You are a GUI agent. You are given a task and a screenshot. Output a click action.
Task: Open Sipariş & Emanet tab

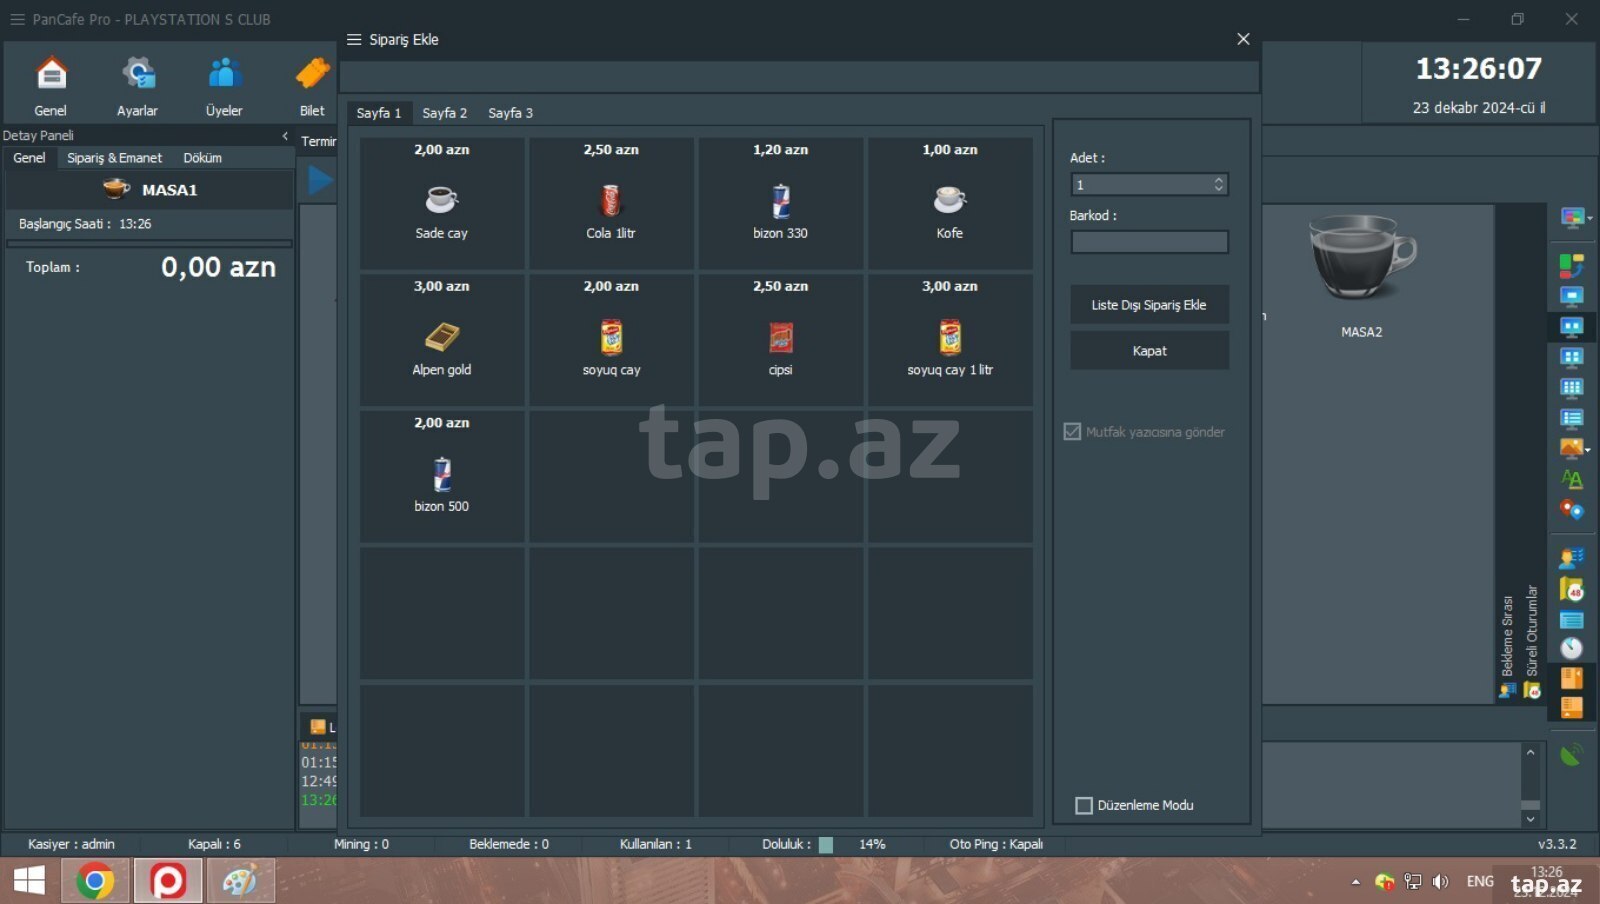114,158
